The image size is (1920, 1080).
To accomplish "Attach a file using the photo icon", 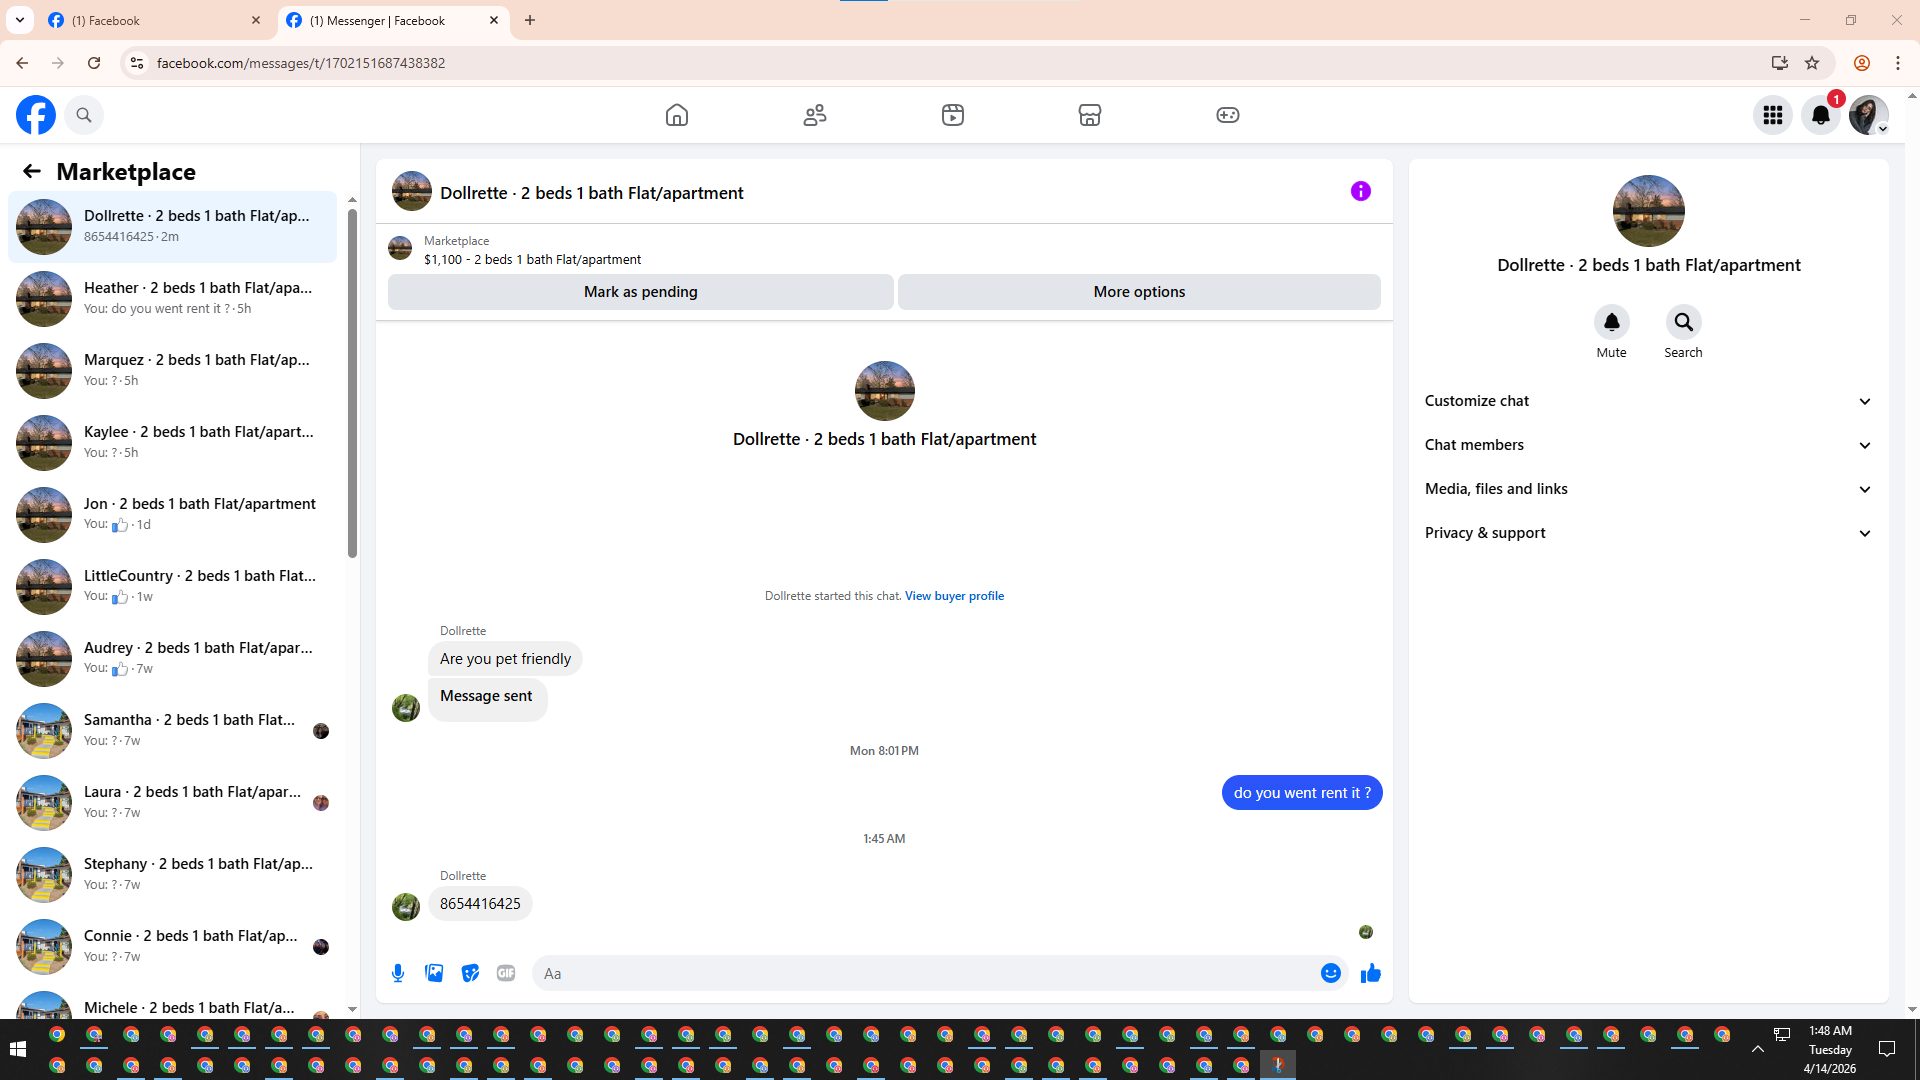I will 434,973.
